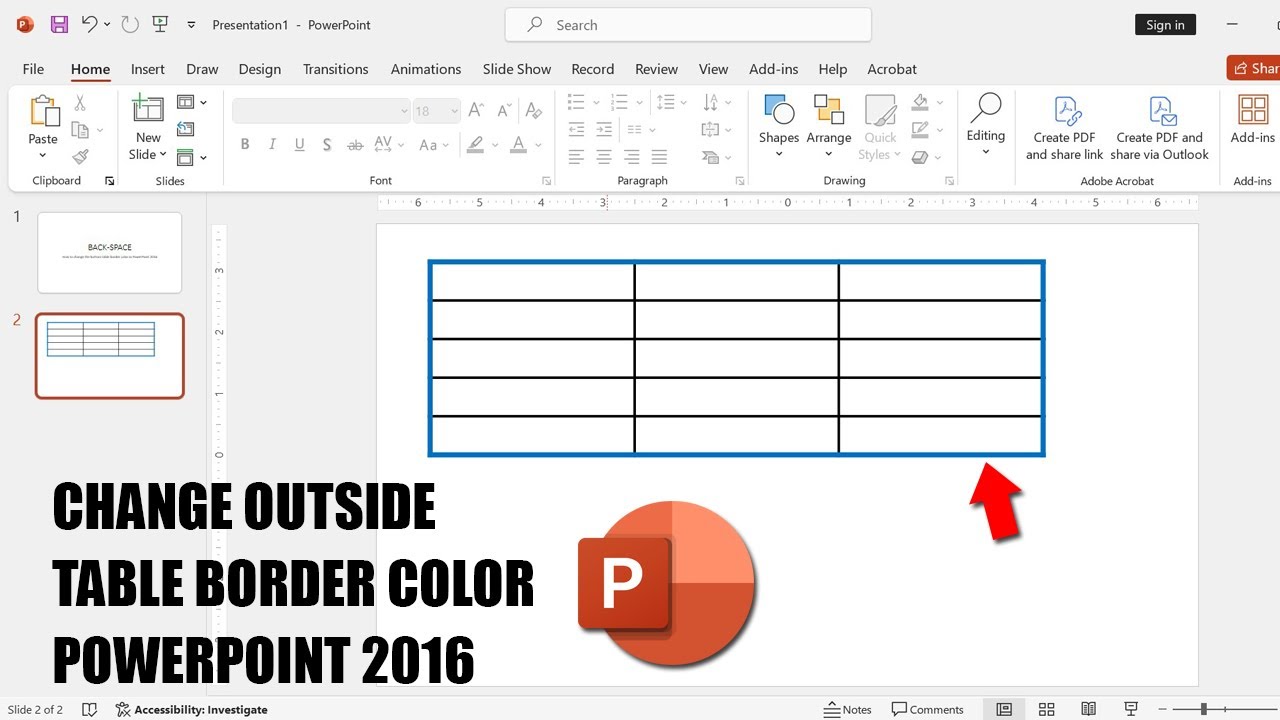Start slide show from beginning icon
Image resolution: width=1280 pixels, height=720 pixels.
pyautogui.click(x=160, y=25)
